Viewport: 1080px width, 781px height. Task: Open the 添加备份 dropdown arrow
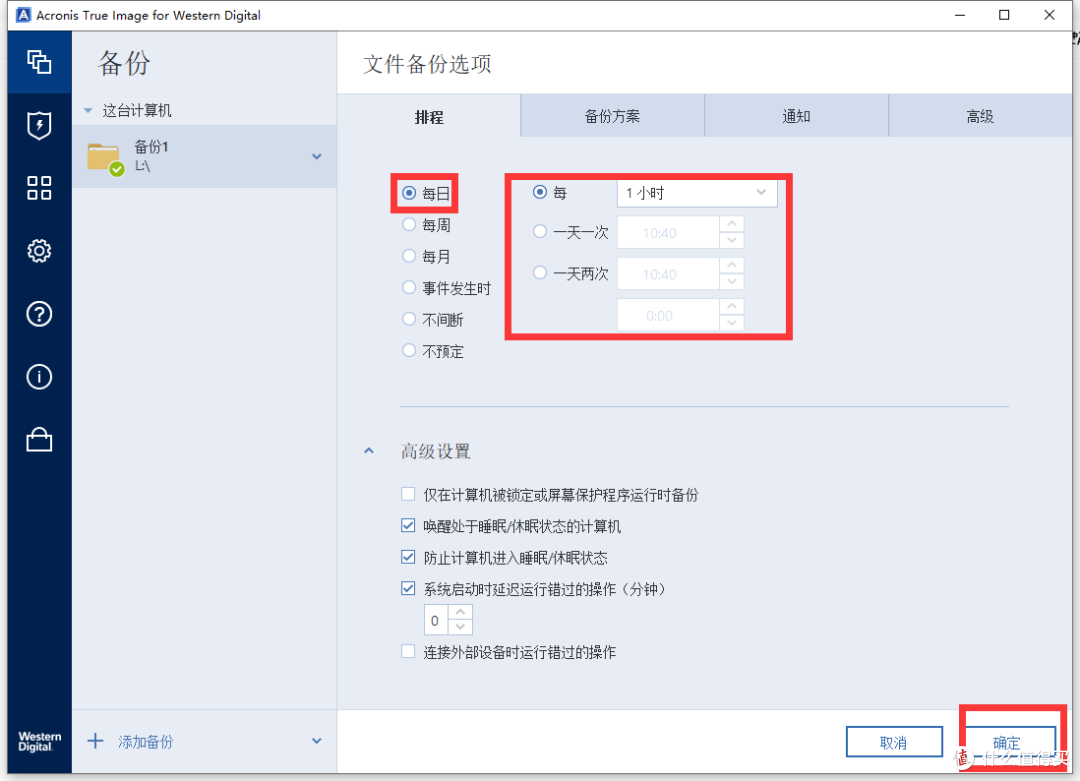click(317, 741)
